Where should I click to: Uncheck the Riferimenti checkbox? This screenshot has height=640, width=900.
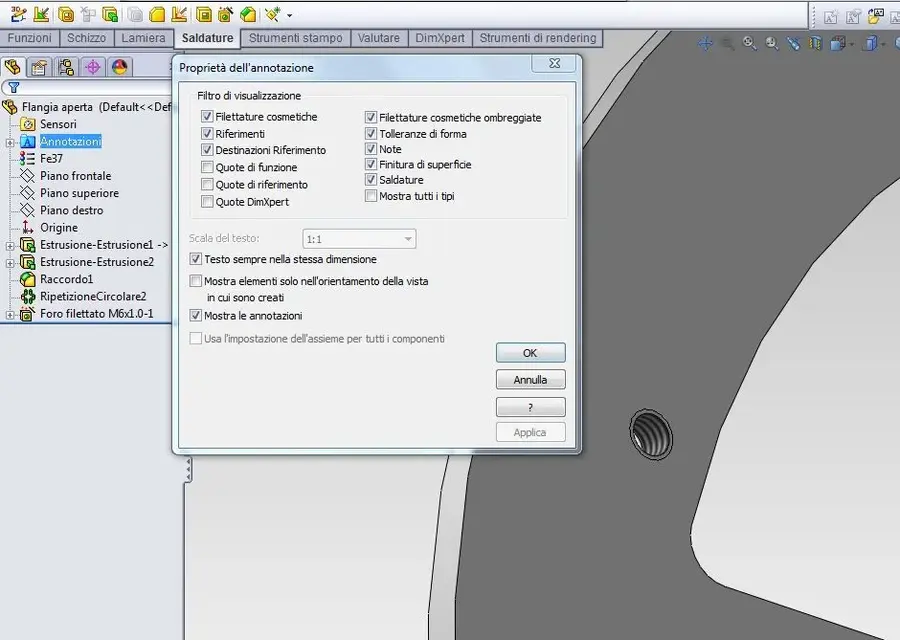tap(207, 134)
